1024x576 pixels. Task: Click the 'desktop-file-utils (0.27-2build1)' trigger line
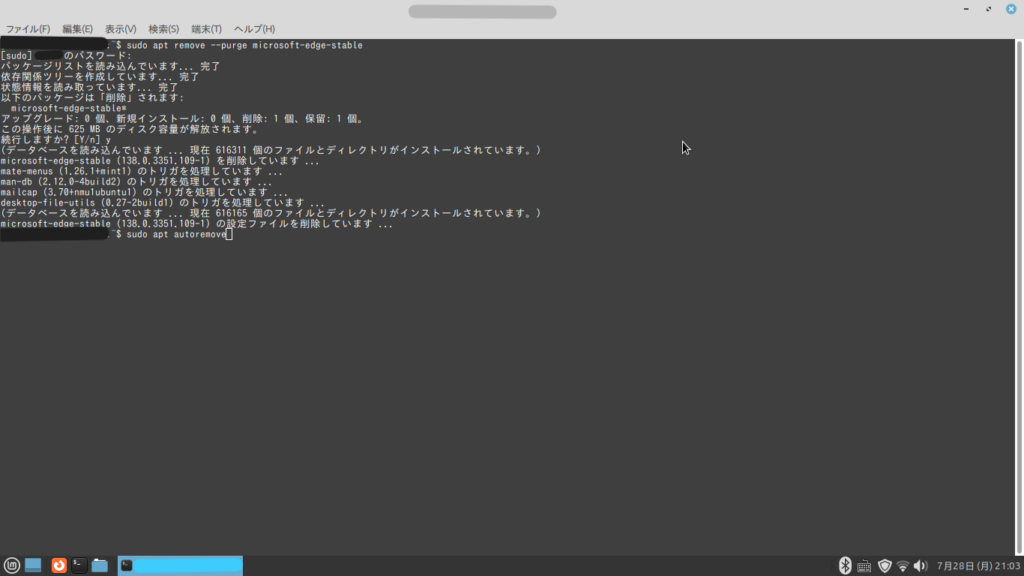pos(163,202)
